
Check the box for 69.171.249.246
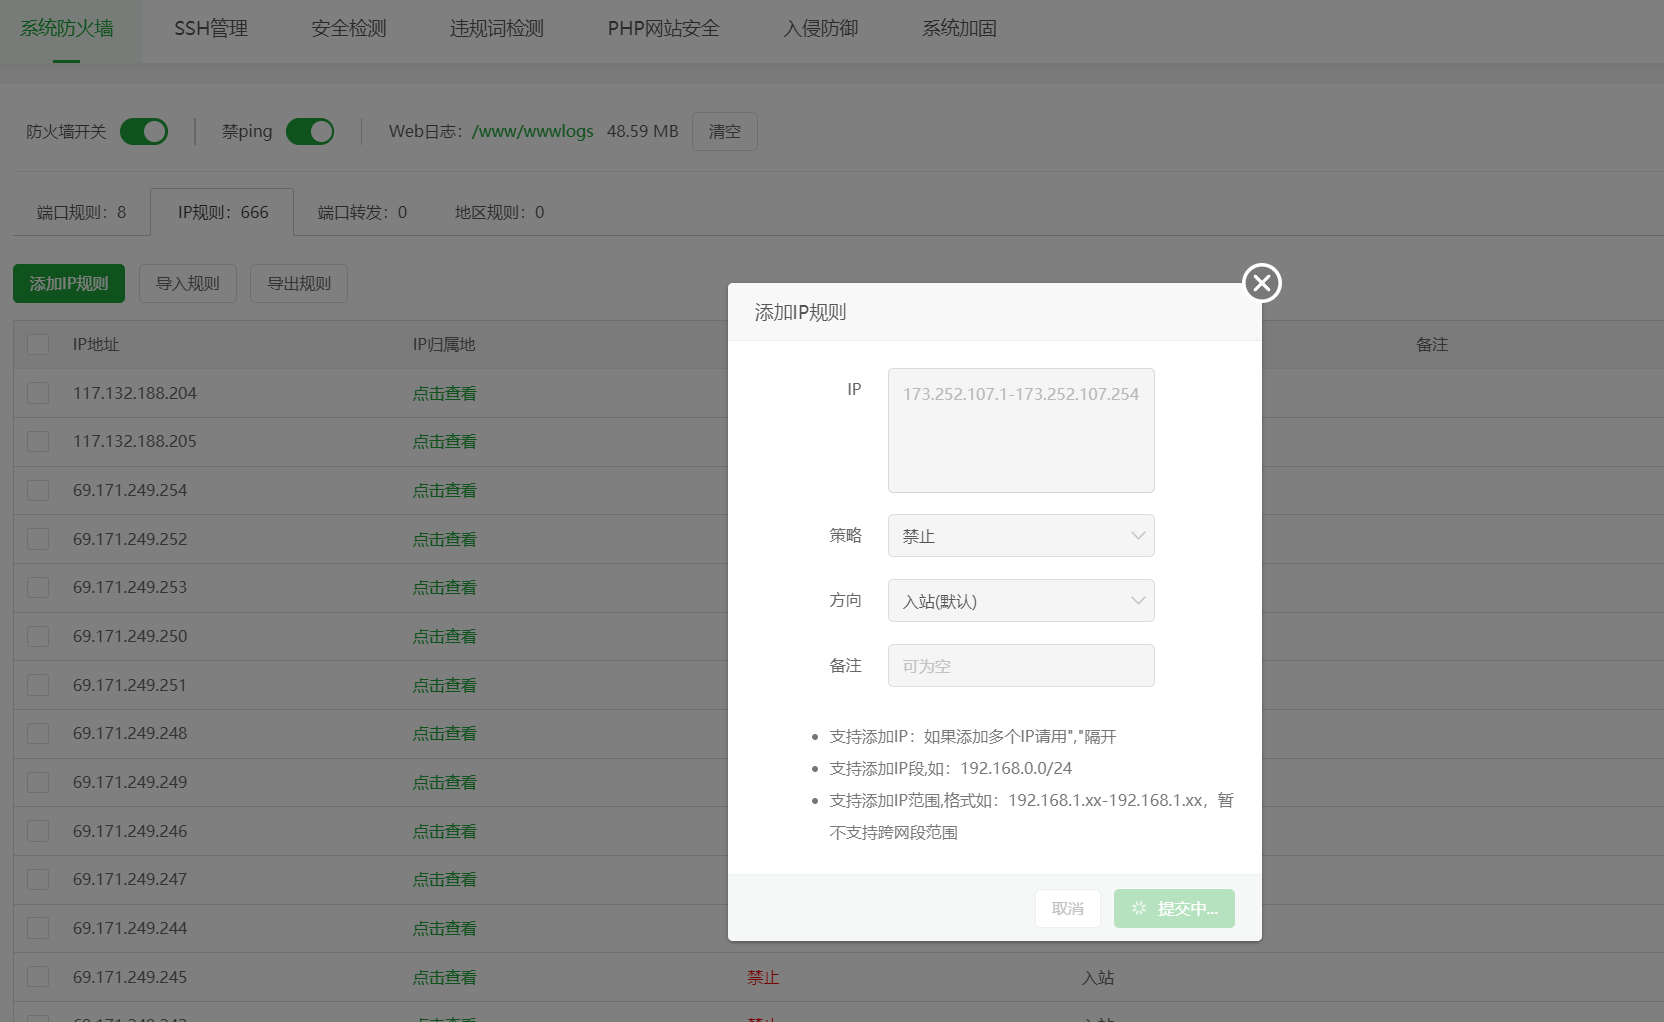[38, 831]
